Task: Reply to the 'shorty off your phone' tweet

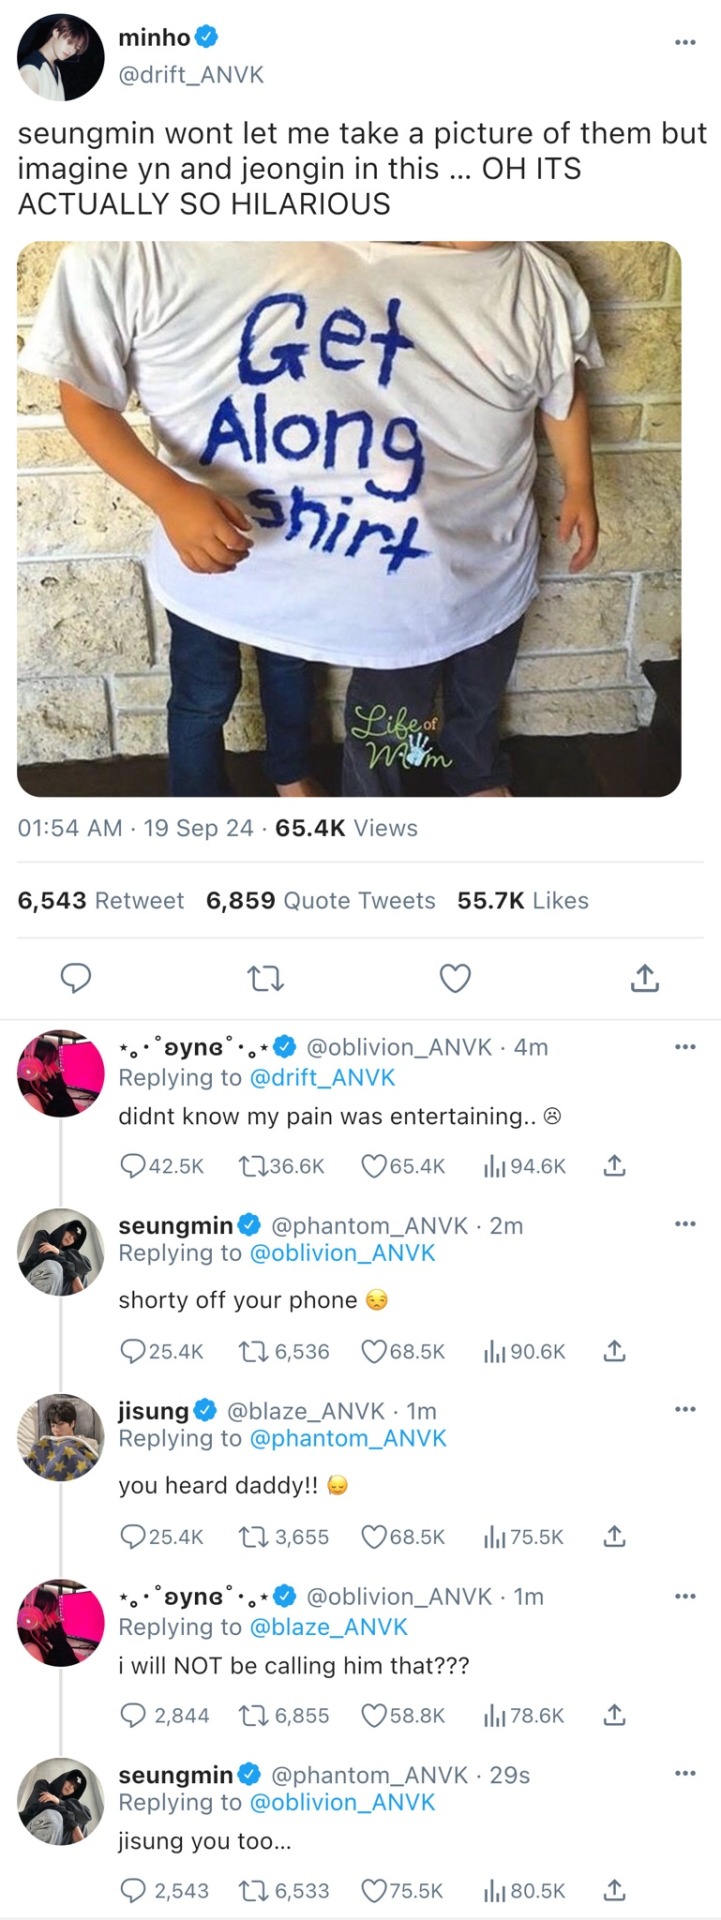Action: 132,1352
